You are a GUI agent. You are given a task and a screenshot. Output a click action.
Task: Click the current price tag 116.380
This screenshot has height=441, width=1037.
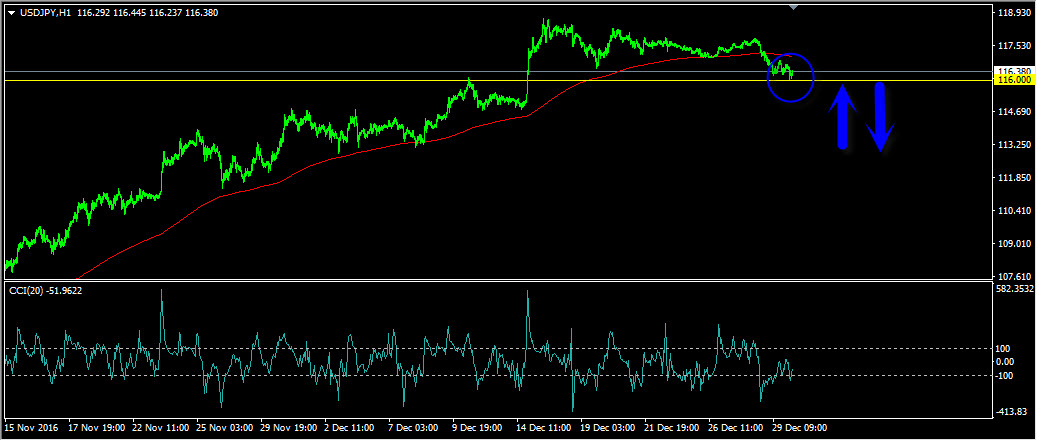pyautogui.click(x=1015, y=71)
